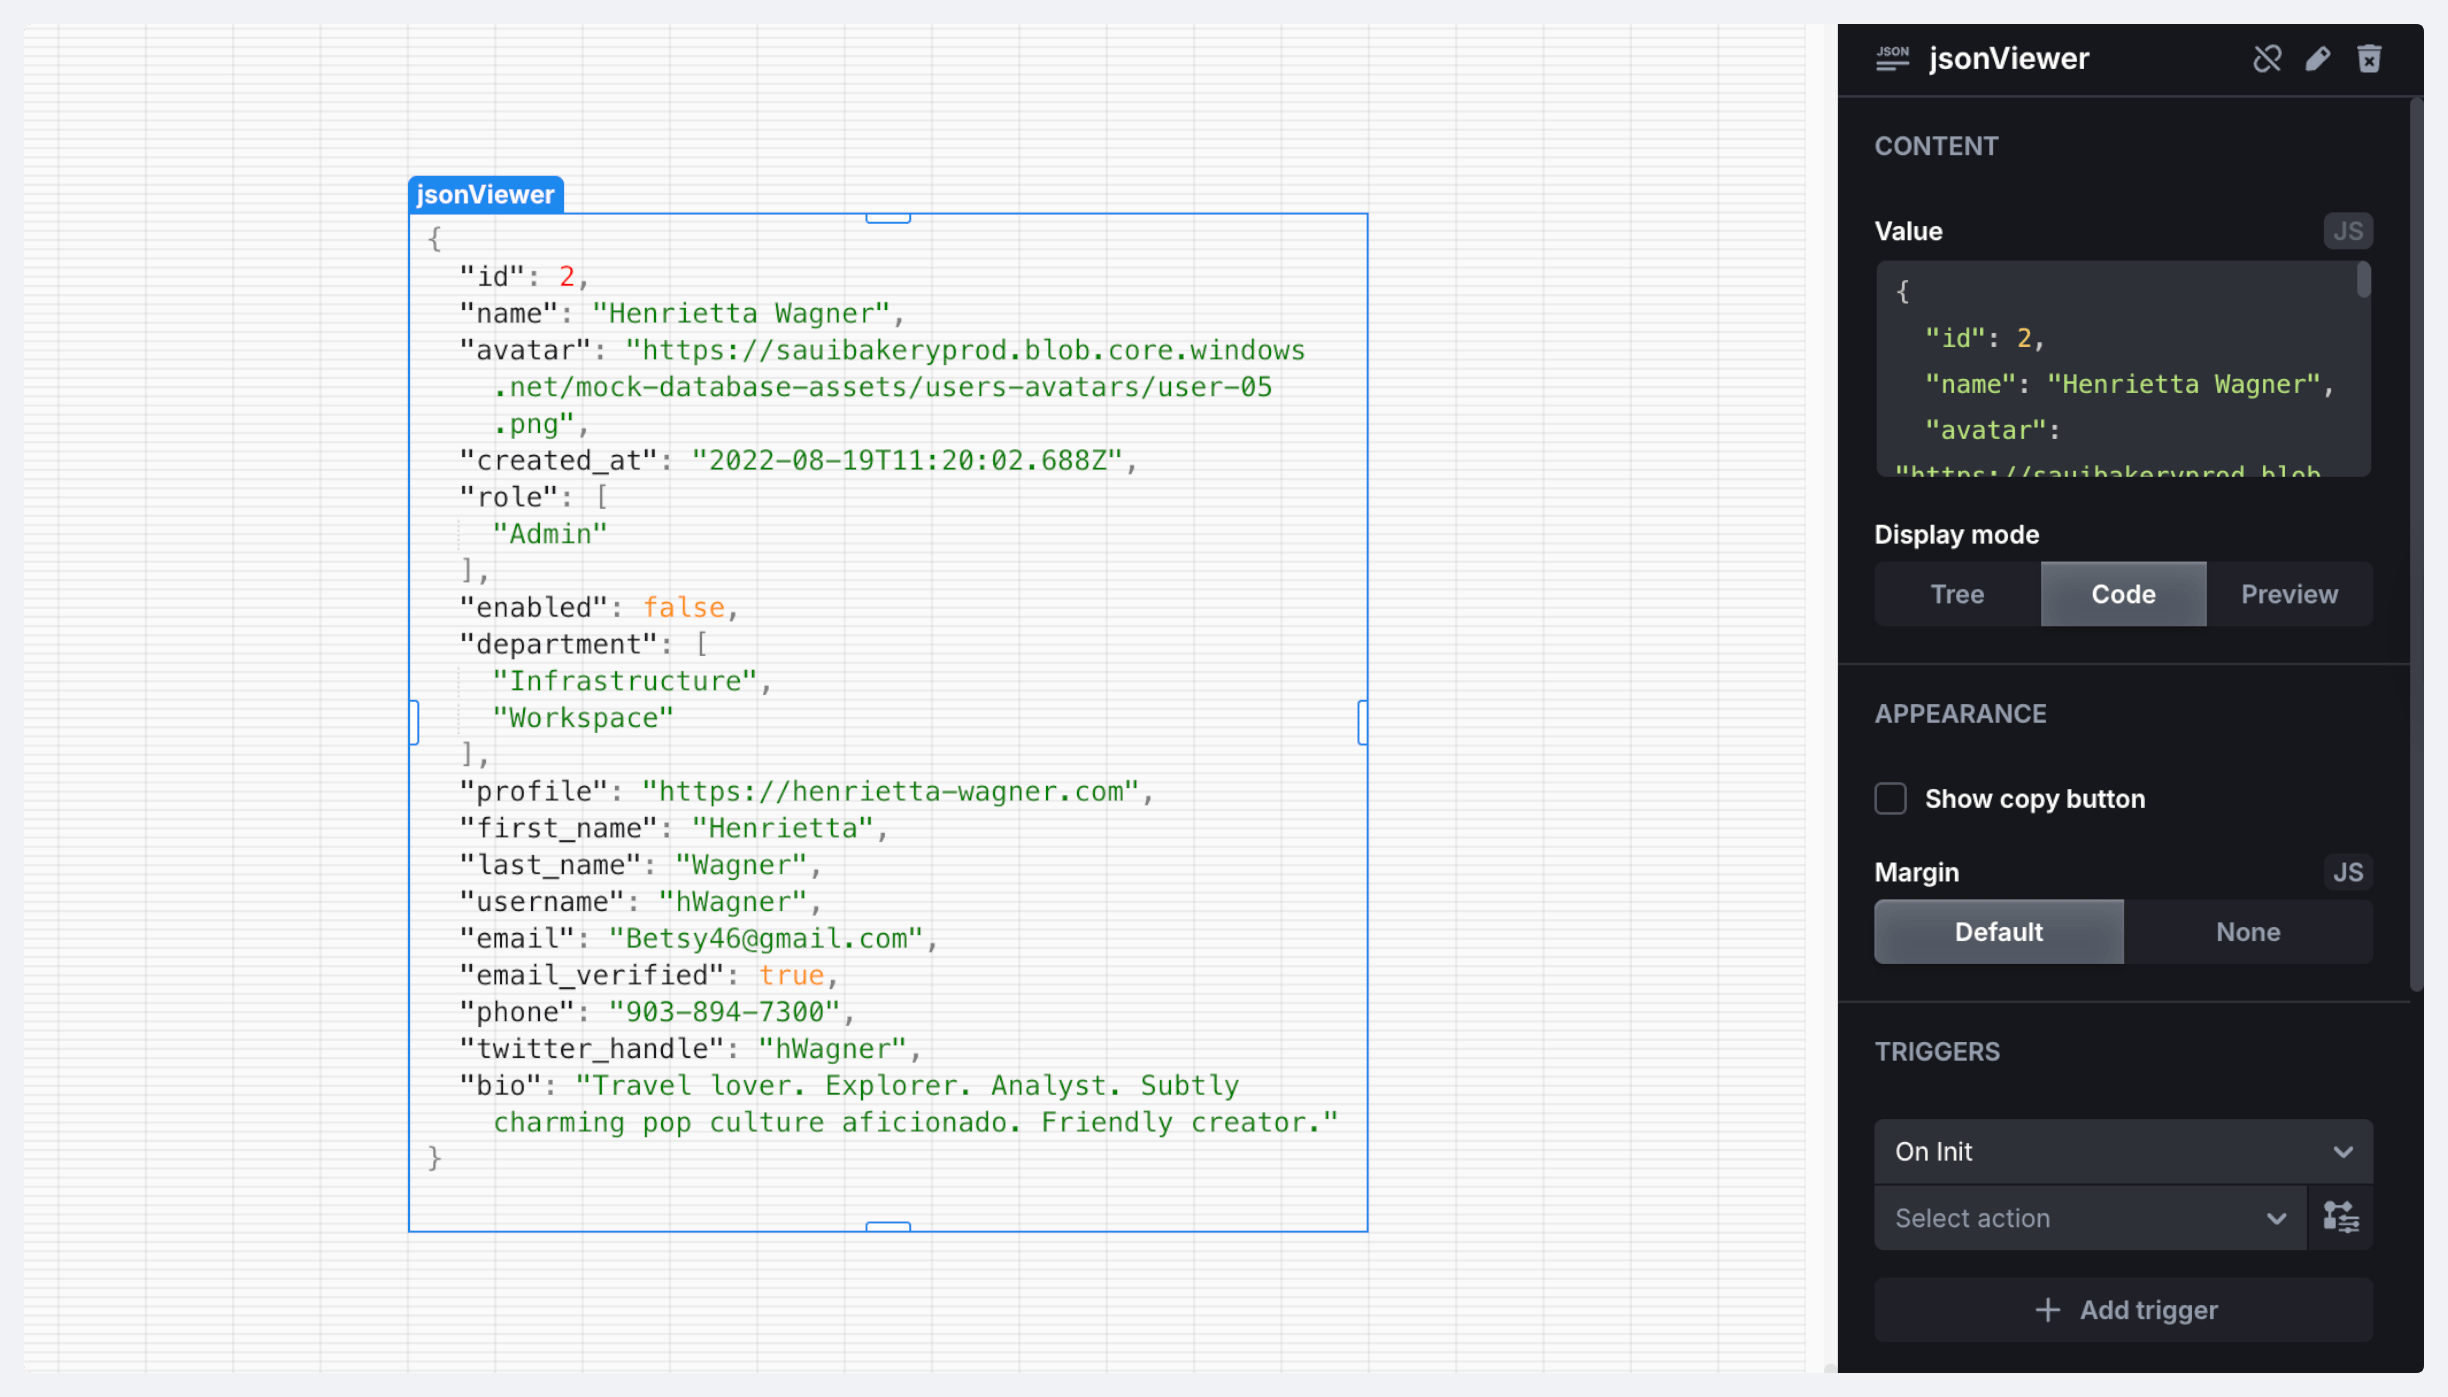Click the Value code editor scrollbar
The image size is (2448, 1397).
tap(2363, 280)
